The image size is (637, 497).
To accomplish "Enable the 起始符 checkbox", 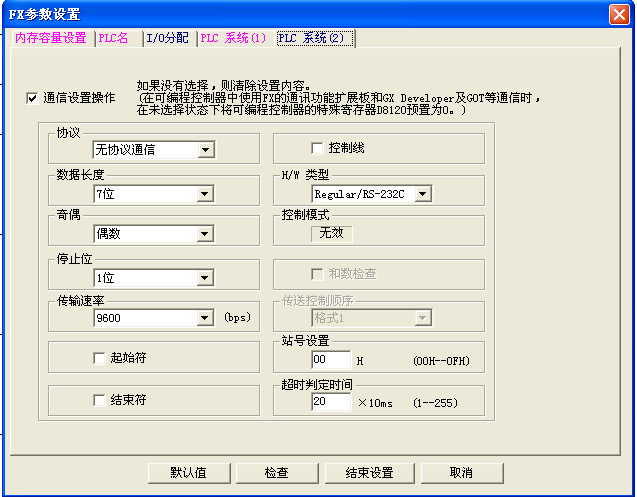I will click(x=99, y=357).
